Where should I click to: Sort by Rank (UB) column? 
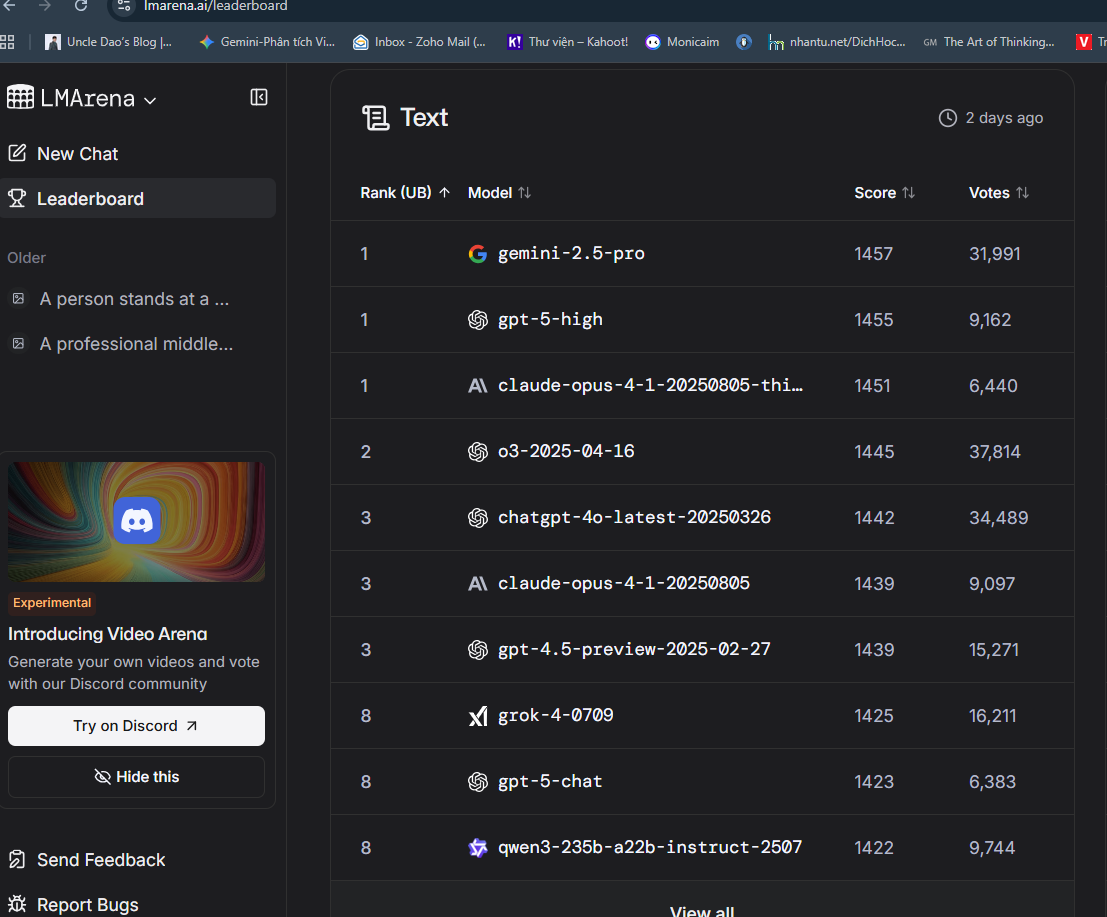[x=405, y=193]
